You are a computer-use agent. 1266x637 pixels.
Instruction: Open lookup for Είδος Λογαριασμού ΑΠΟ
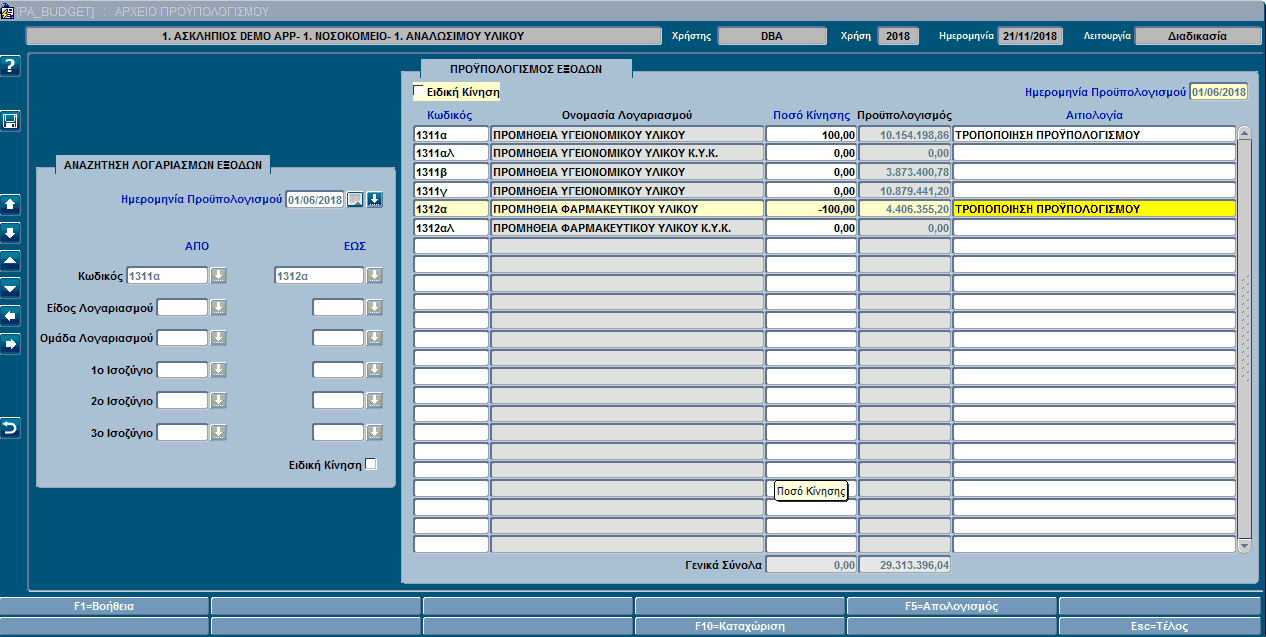coord(219,308)
